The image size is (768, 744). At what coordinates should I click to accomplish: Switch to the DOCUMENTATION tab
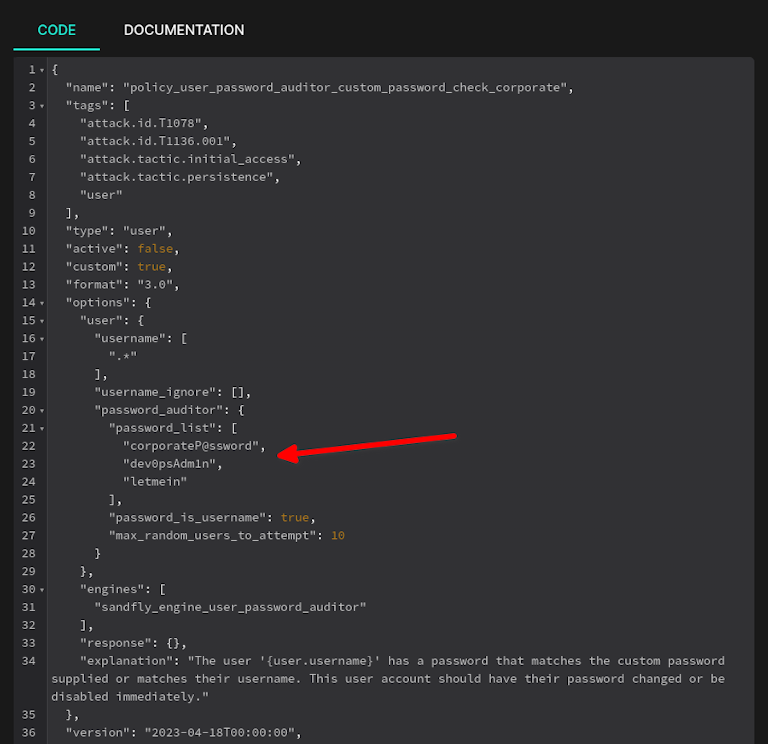point(184,30)
